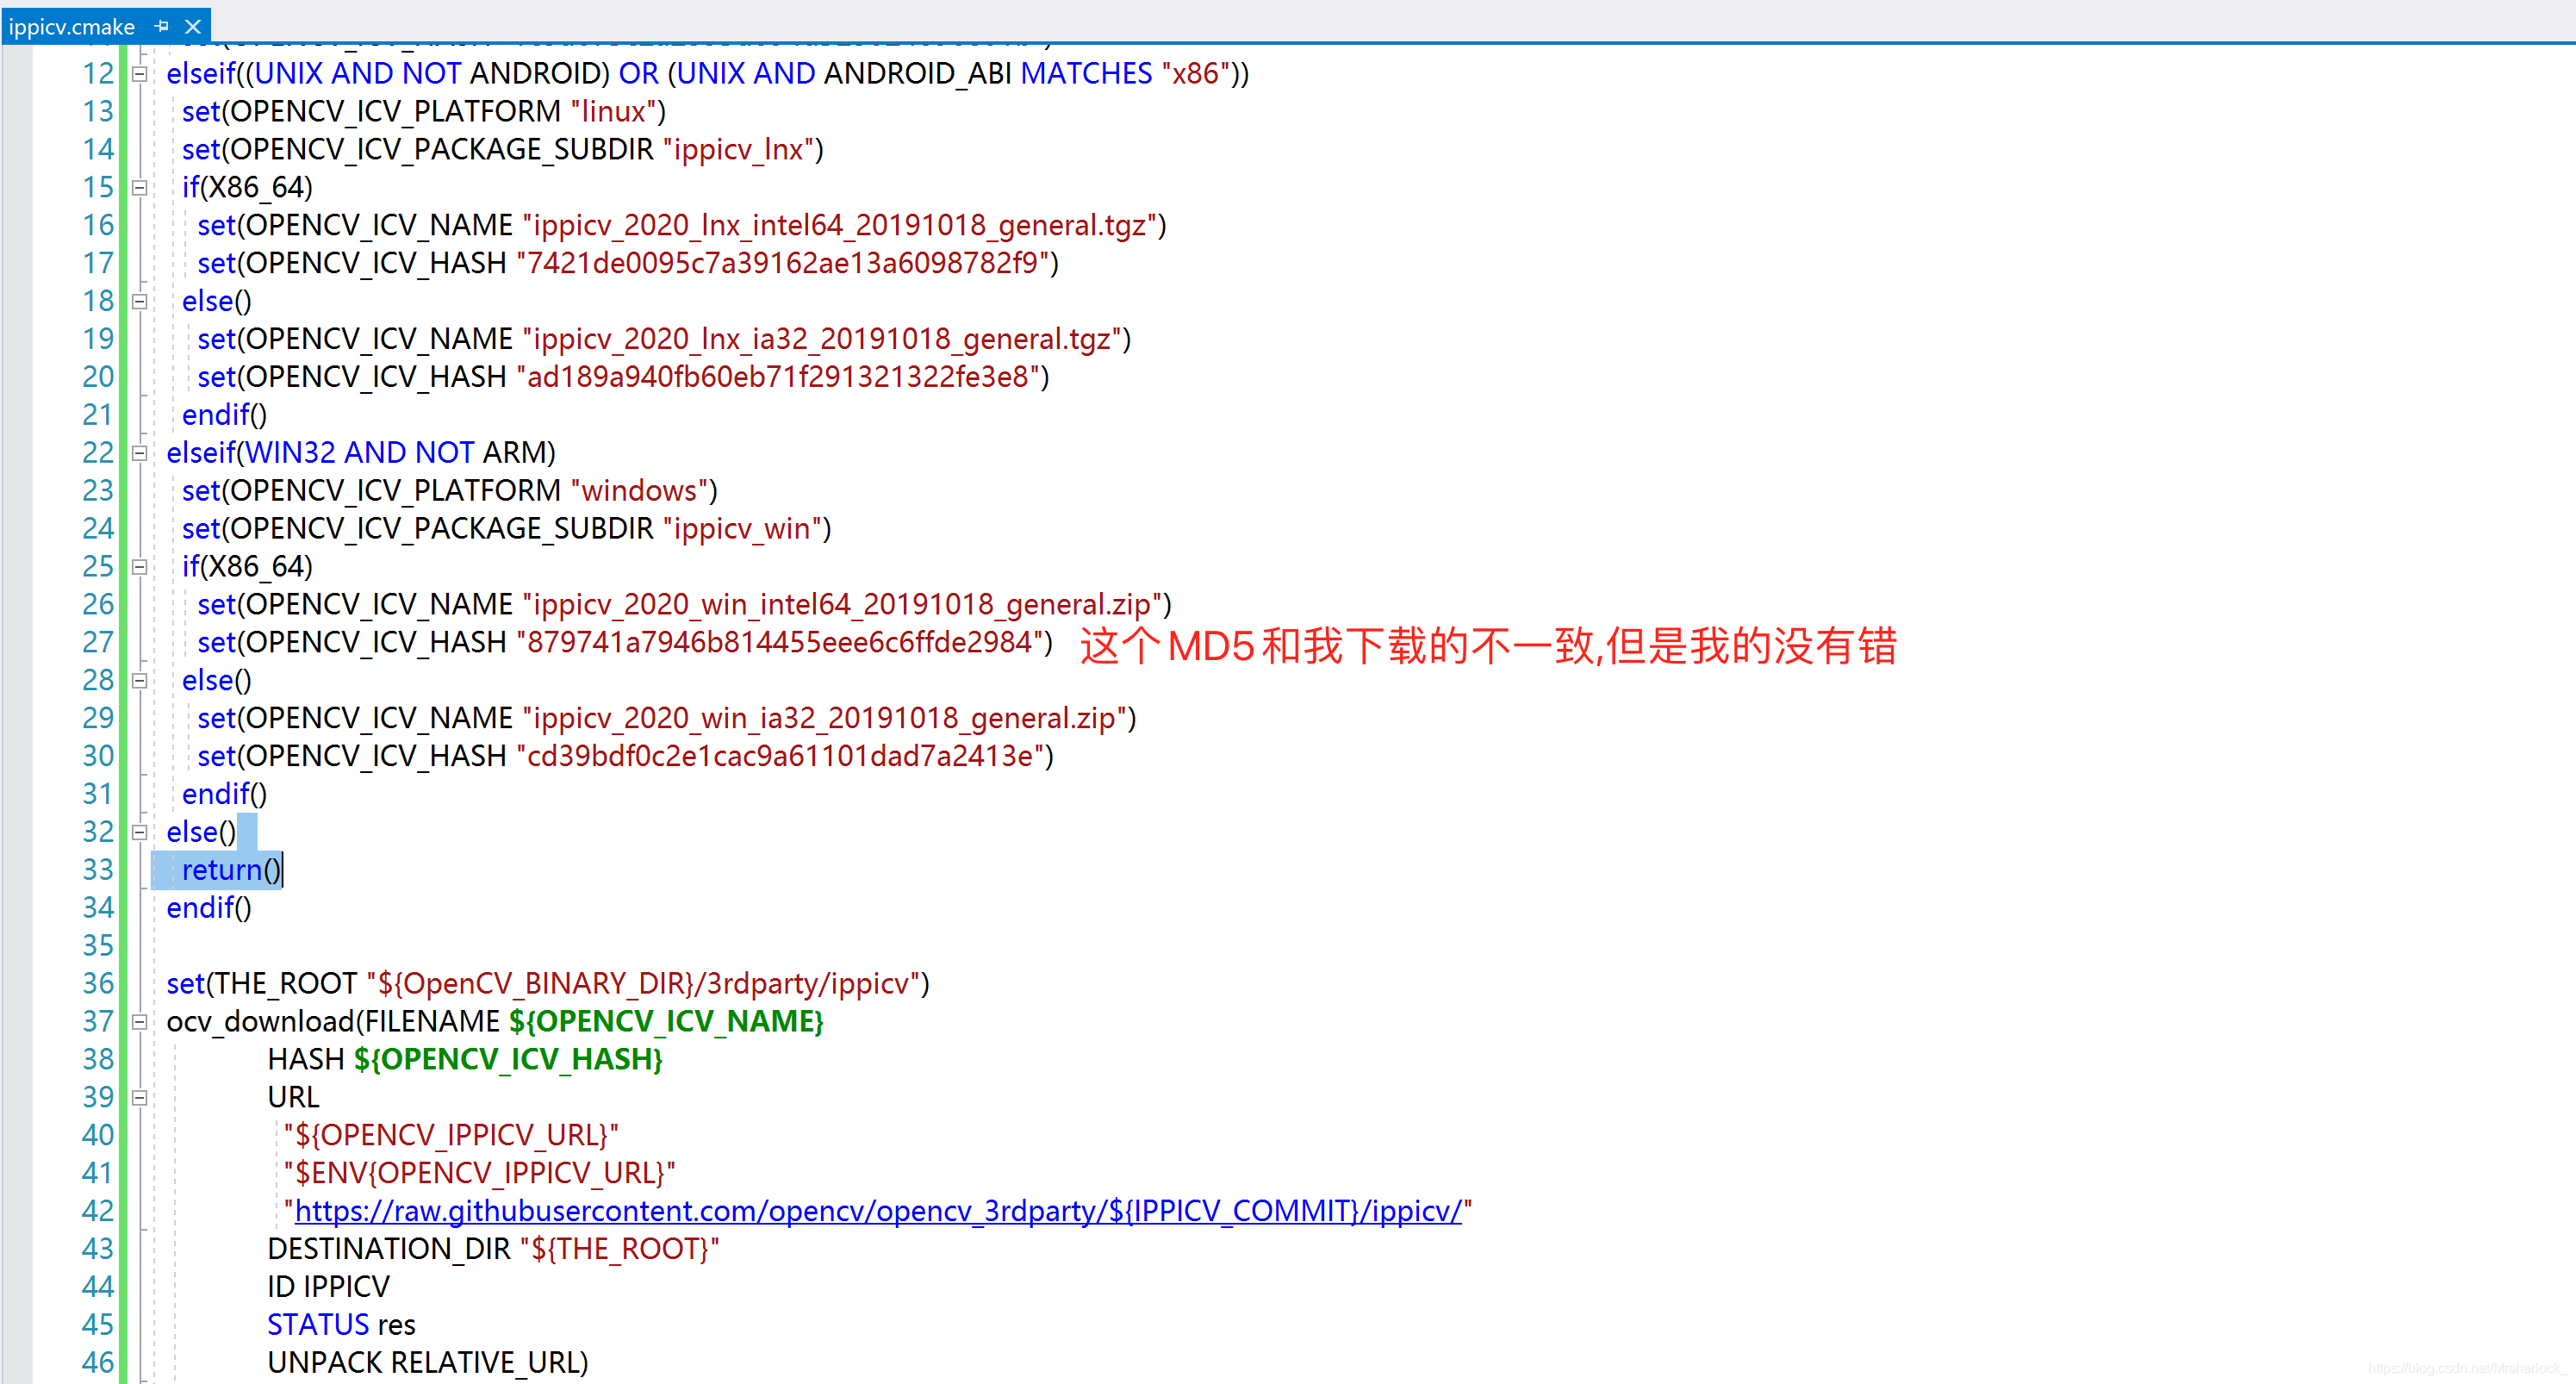2576x1384 pixels.
Task: Collapse the elseif(WIN32 AND NOT ARM) block
Action: pyautogui.click(x=140, y=453)
